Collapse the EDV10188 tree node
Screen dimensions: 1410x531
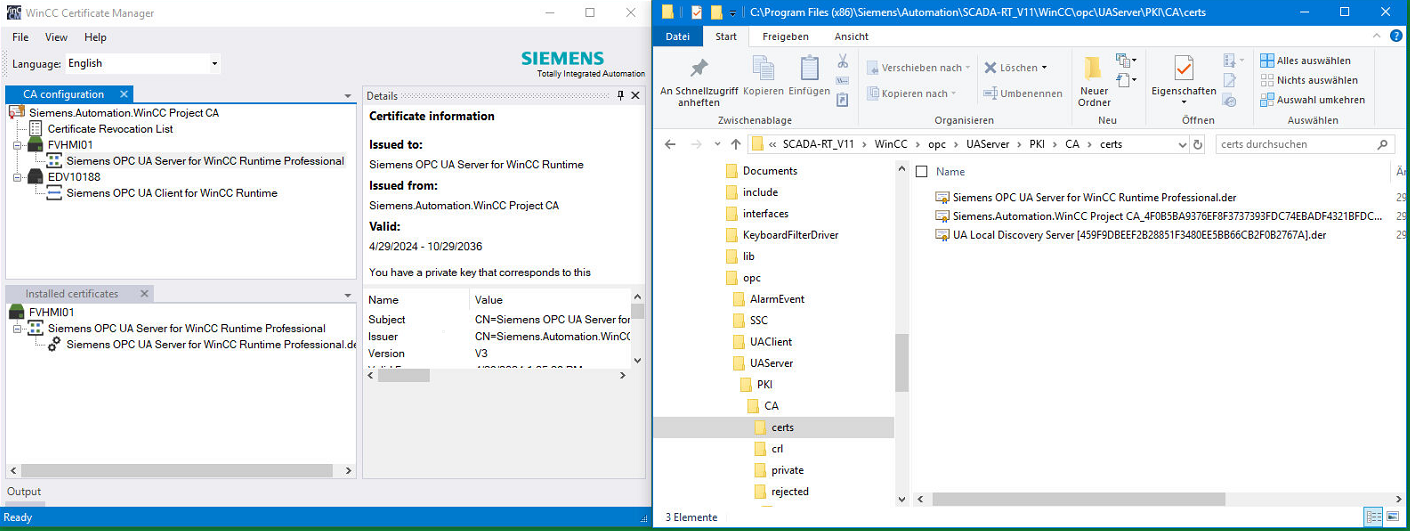[17, 177]
